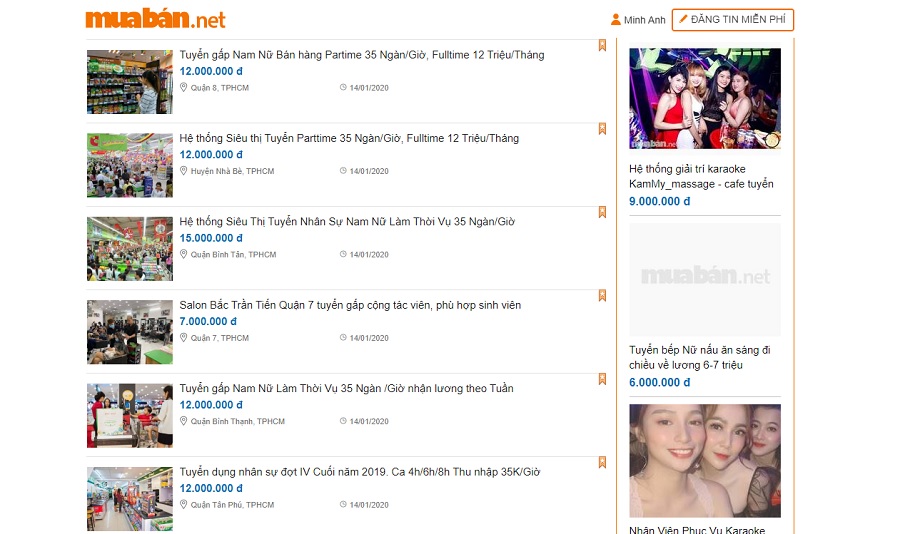The width and height of the screenshot is (900, 534).
Task: Click the 15.000.000 đ price
Action: coord(211,238)
